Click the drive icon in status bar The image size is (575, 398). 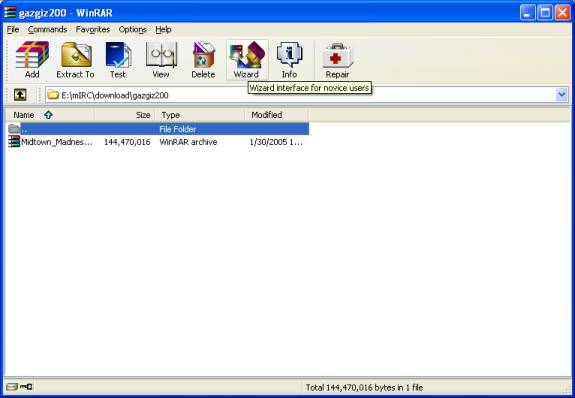tap(12, 387)
